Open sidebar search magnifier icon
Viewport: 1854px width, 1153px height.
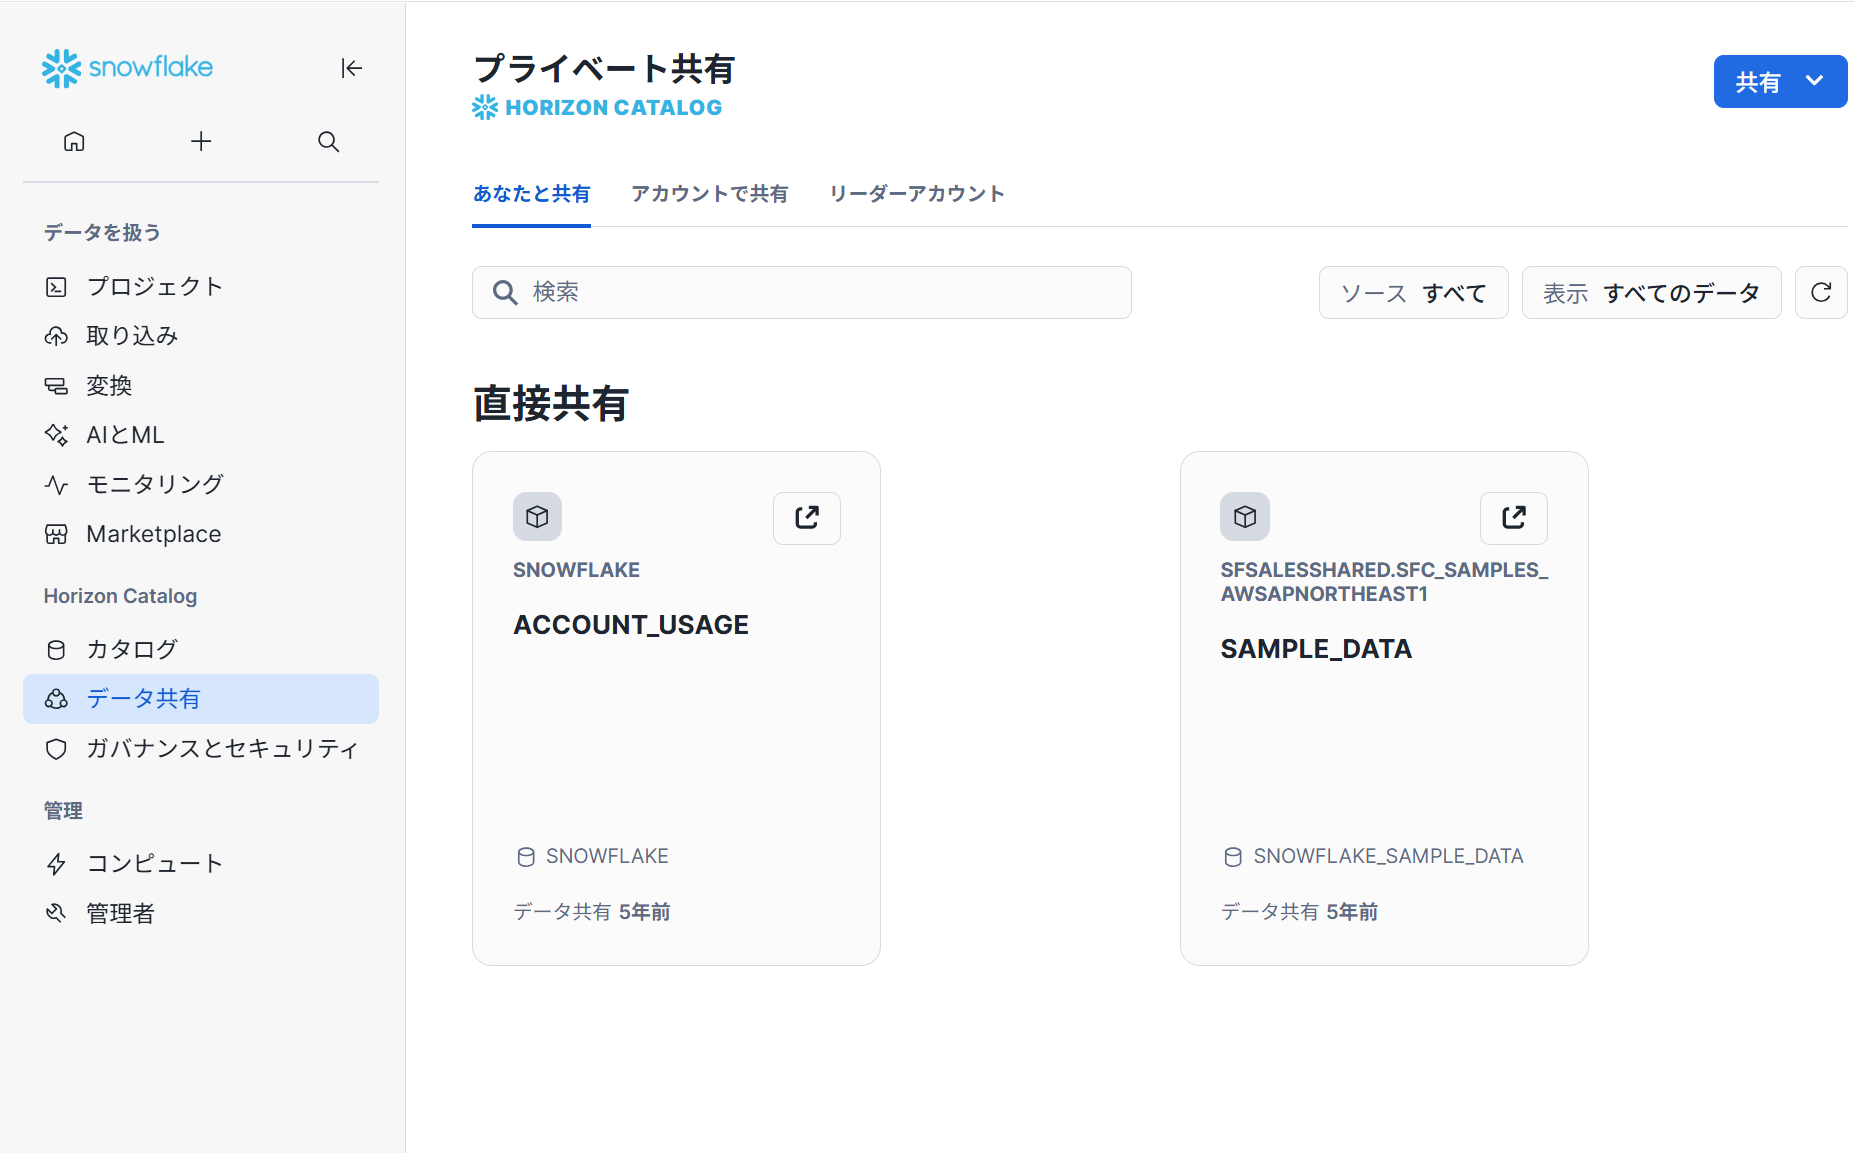tap(328, 141)
